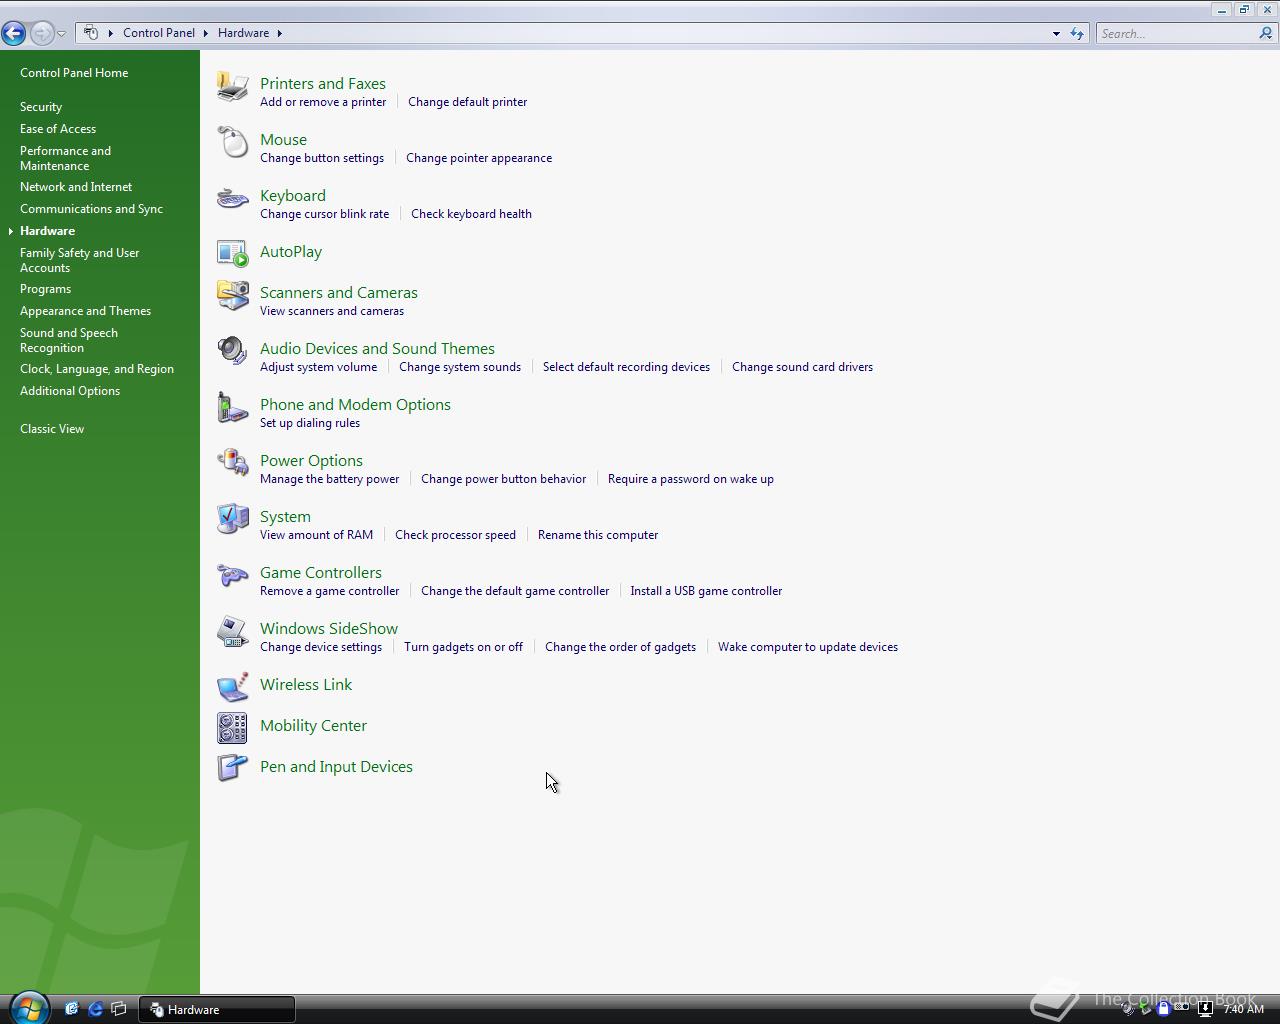Viewport: 1280px width, 1024px height.
Task: Click Change cursor blink rate link
Action: point(324,214)
